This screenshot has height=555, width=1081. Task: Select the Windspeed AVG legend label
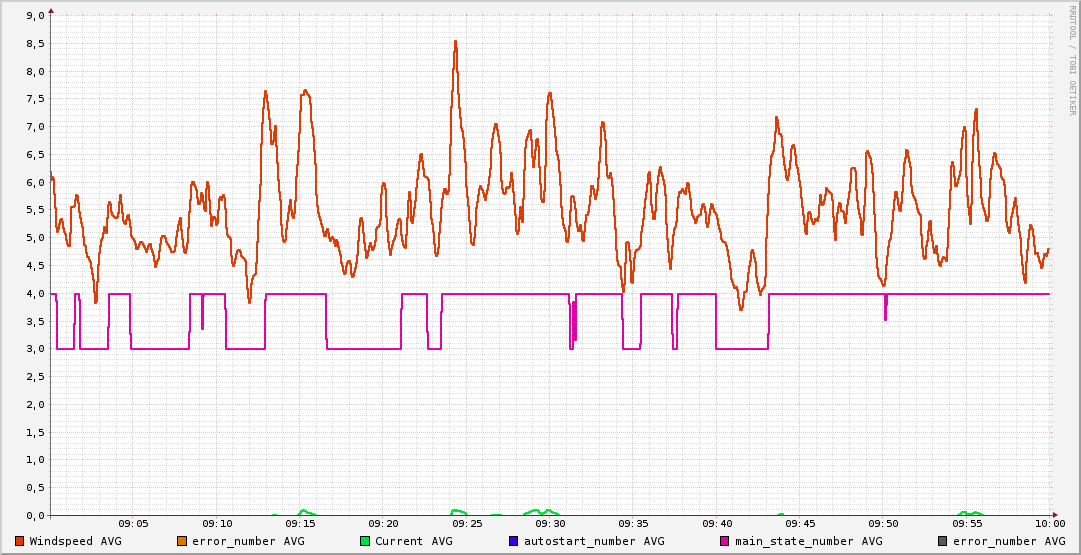tap(75, 541)
